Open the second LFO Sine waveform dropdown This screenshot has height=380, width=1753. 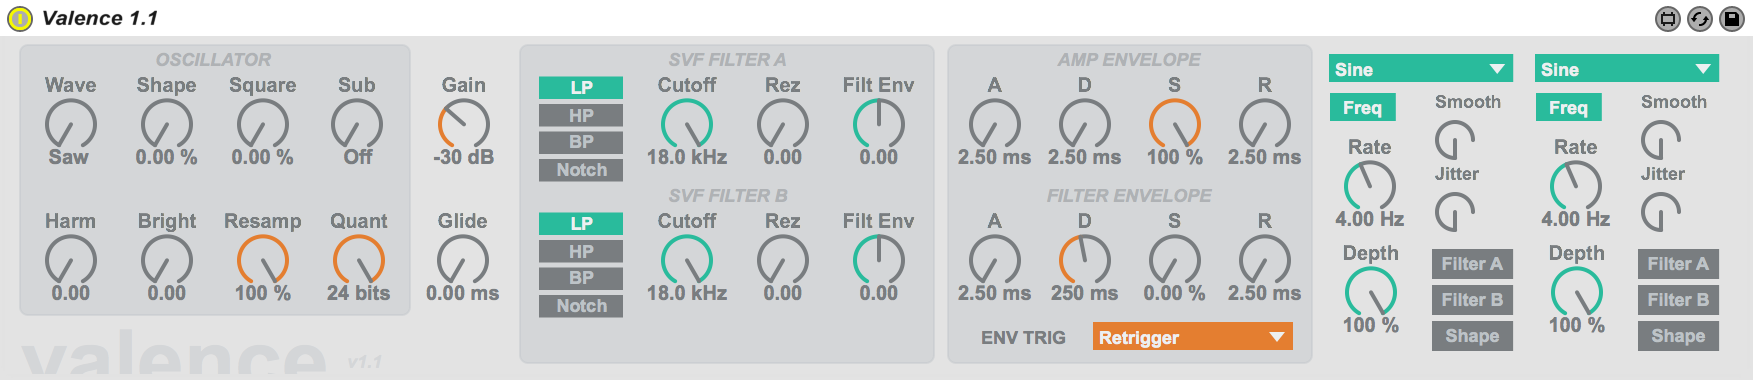tap(1627, 69)
